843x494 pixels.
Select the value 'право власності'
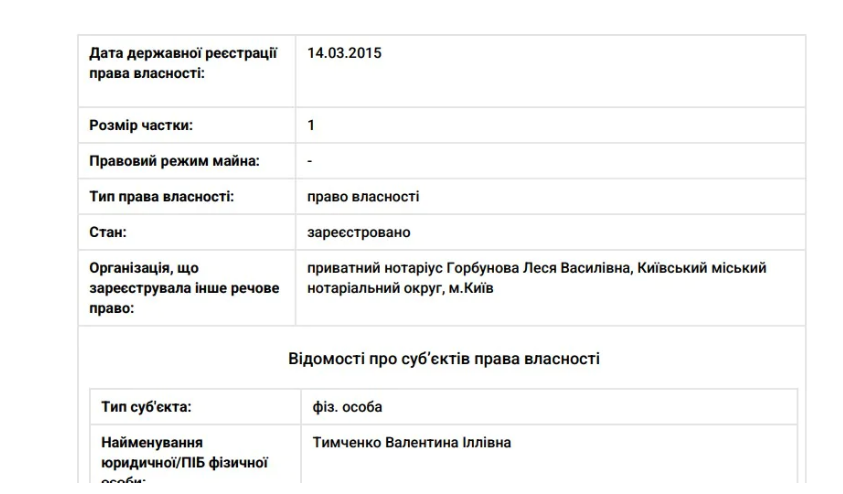[363, 197]
